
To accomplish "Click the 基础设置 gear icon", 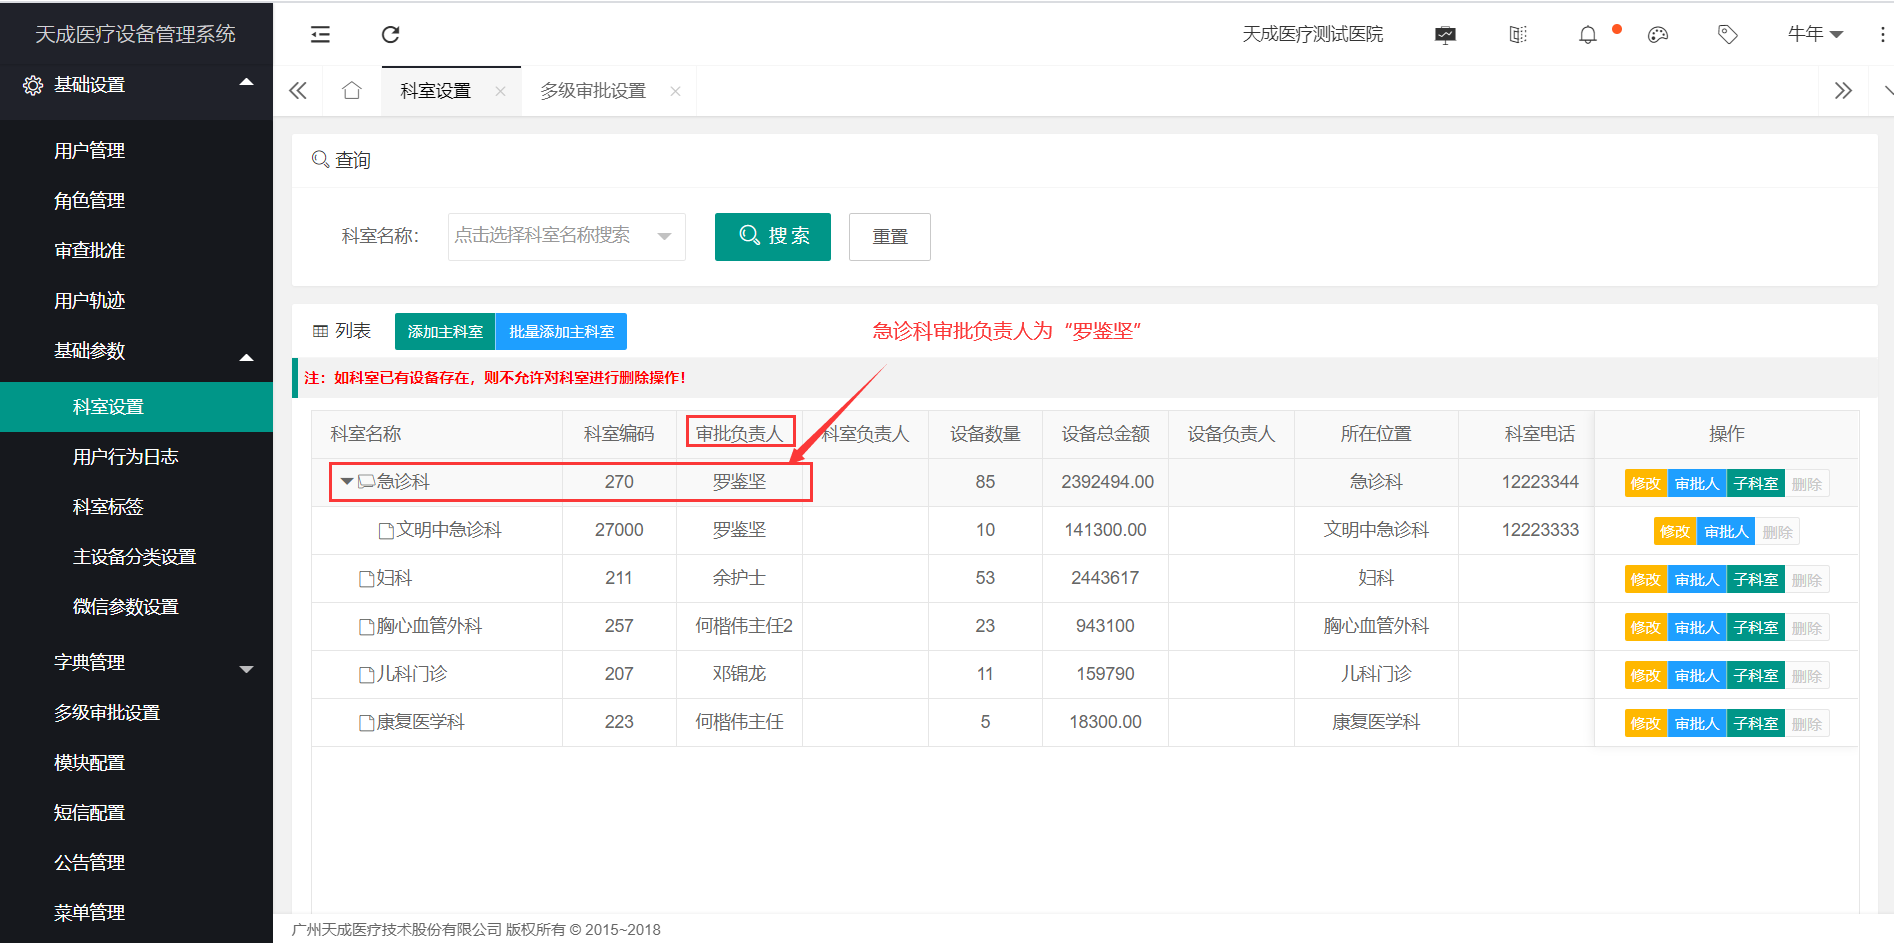I will coord(33,85).
